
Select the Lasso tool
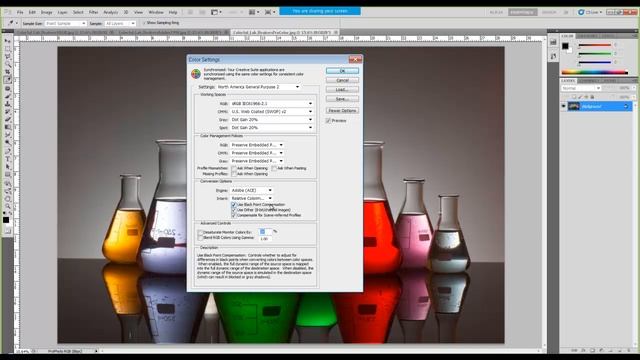point(7,56)
